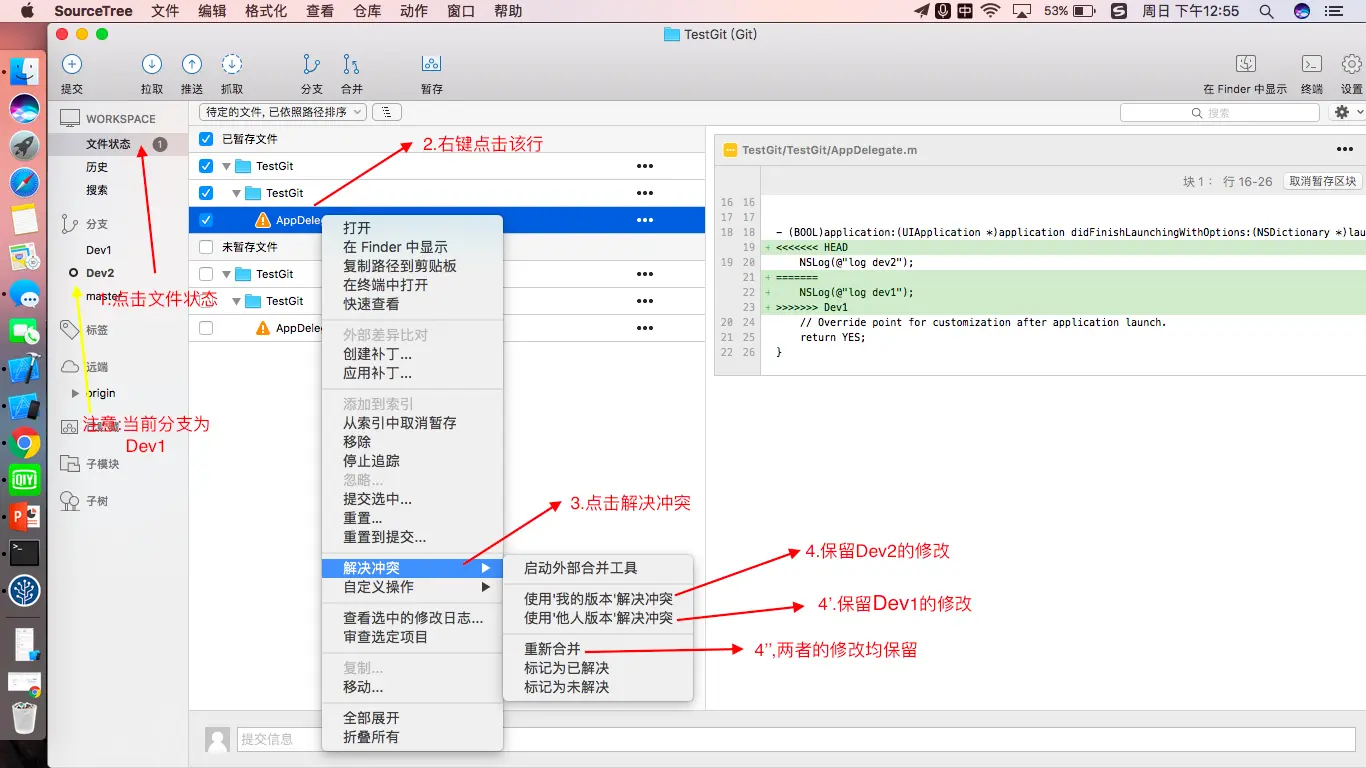Screen dimensions: 1366x768
Task: Choose 启动外部合并工具 in the submenu
Action: point(598,568)
